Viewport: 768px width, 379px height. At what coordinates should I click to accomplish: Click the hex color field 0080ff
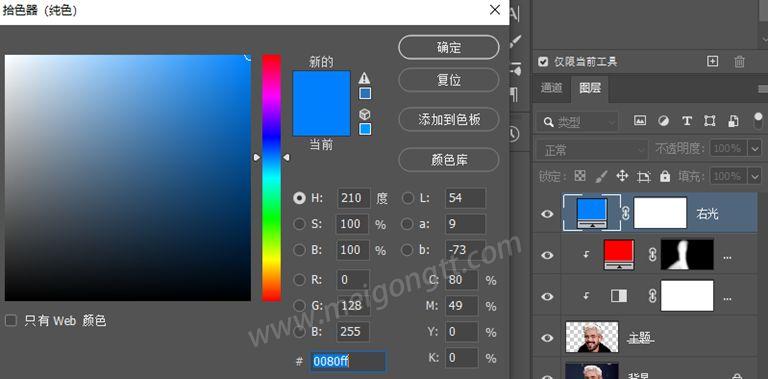tap(347, 361)
